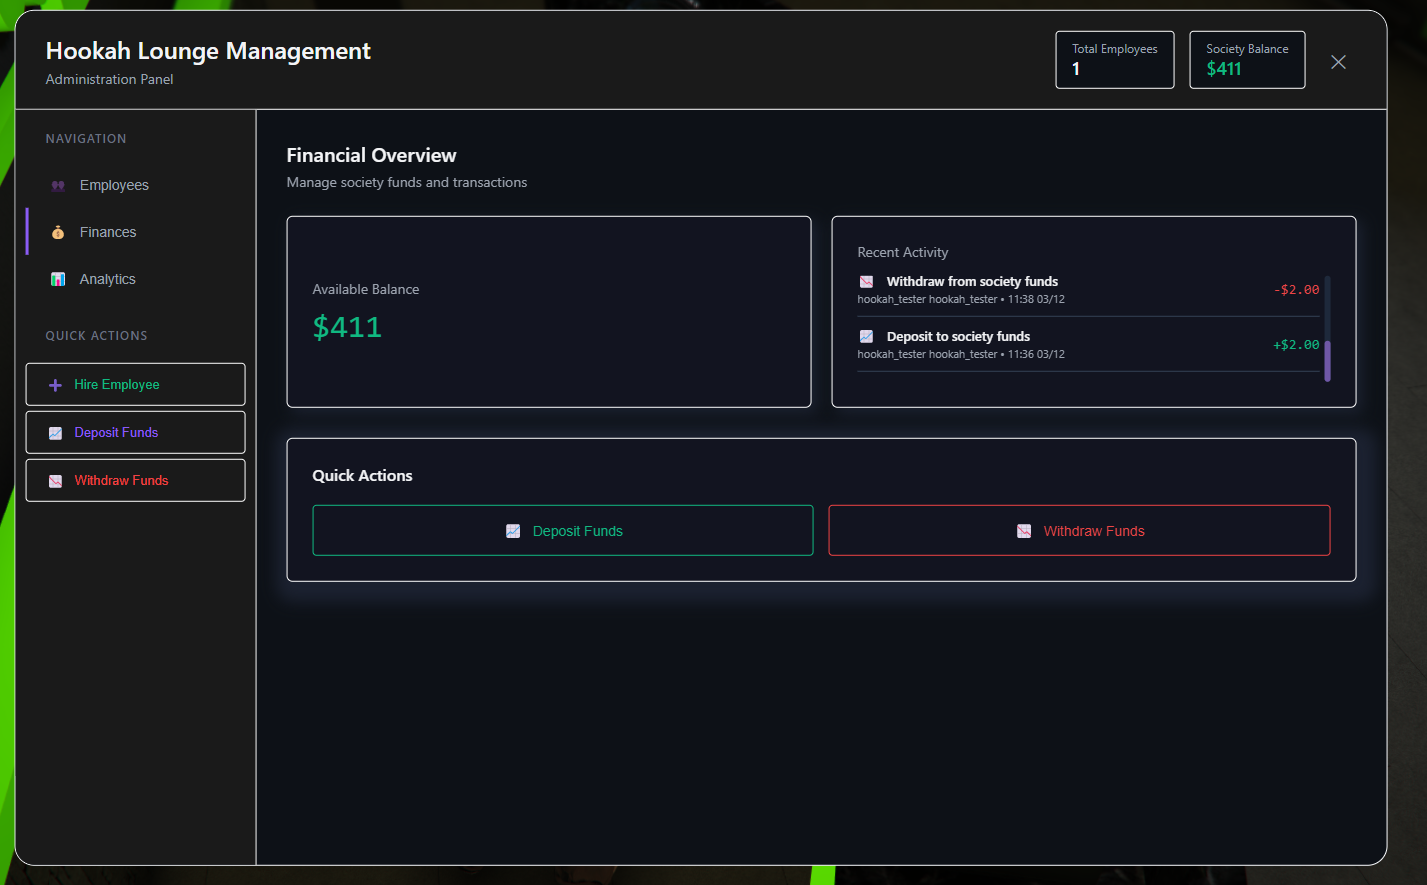The image size is (1427, 885).
Task: Click the plus icon on Hire Employee
Action: [55, 385]
